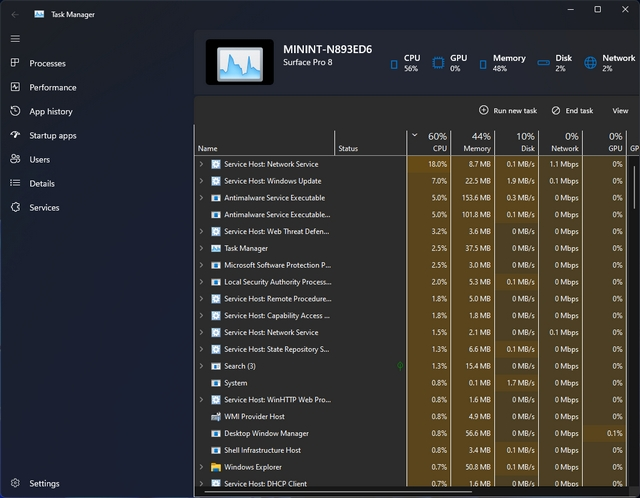
Task: Expand Service Host: Web Threat Defense row
Action: pos(201,231)
